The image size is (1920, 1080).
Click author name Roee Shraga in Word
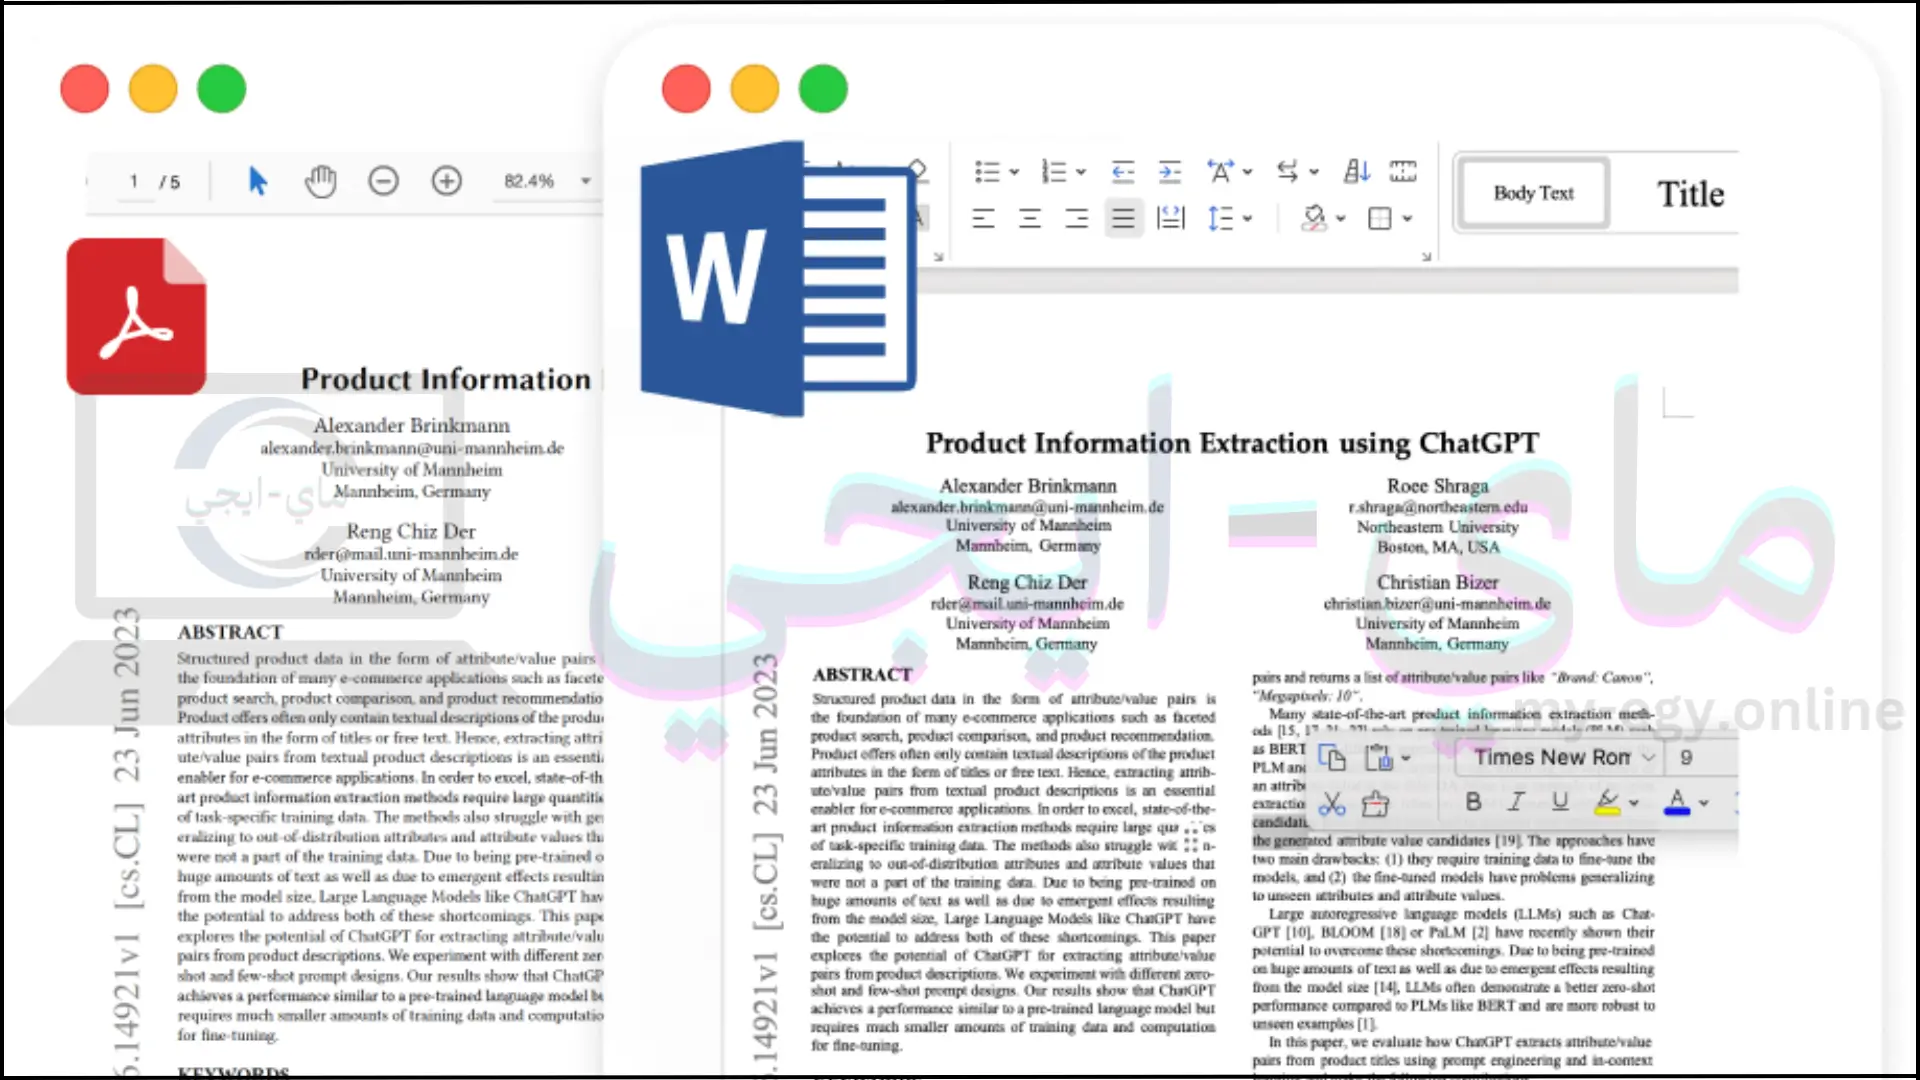[x=1438, y=486]
